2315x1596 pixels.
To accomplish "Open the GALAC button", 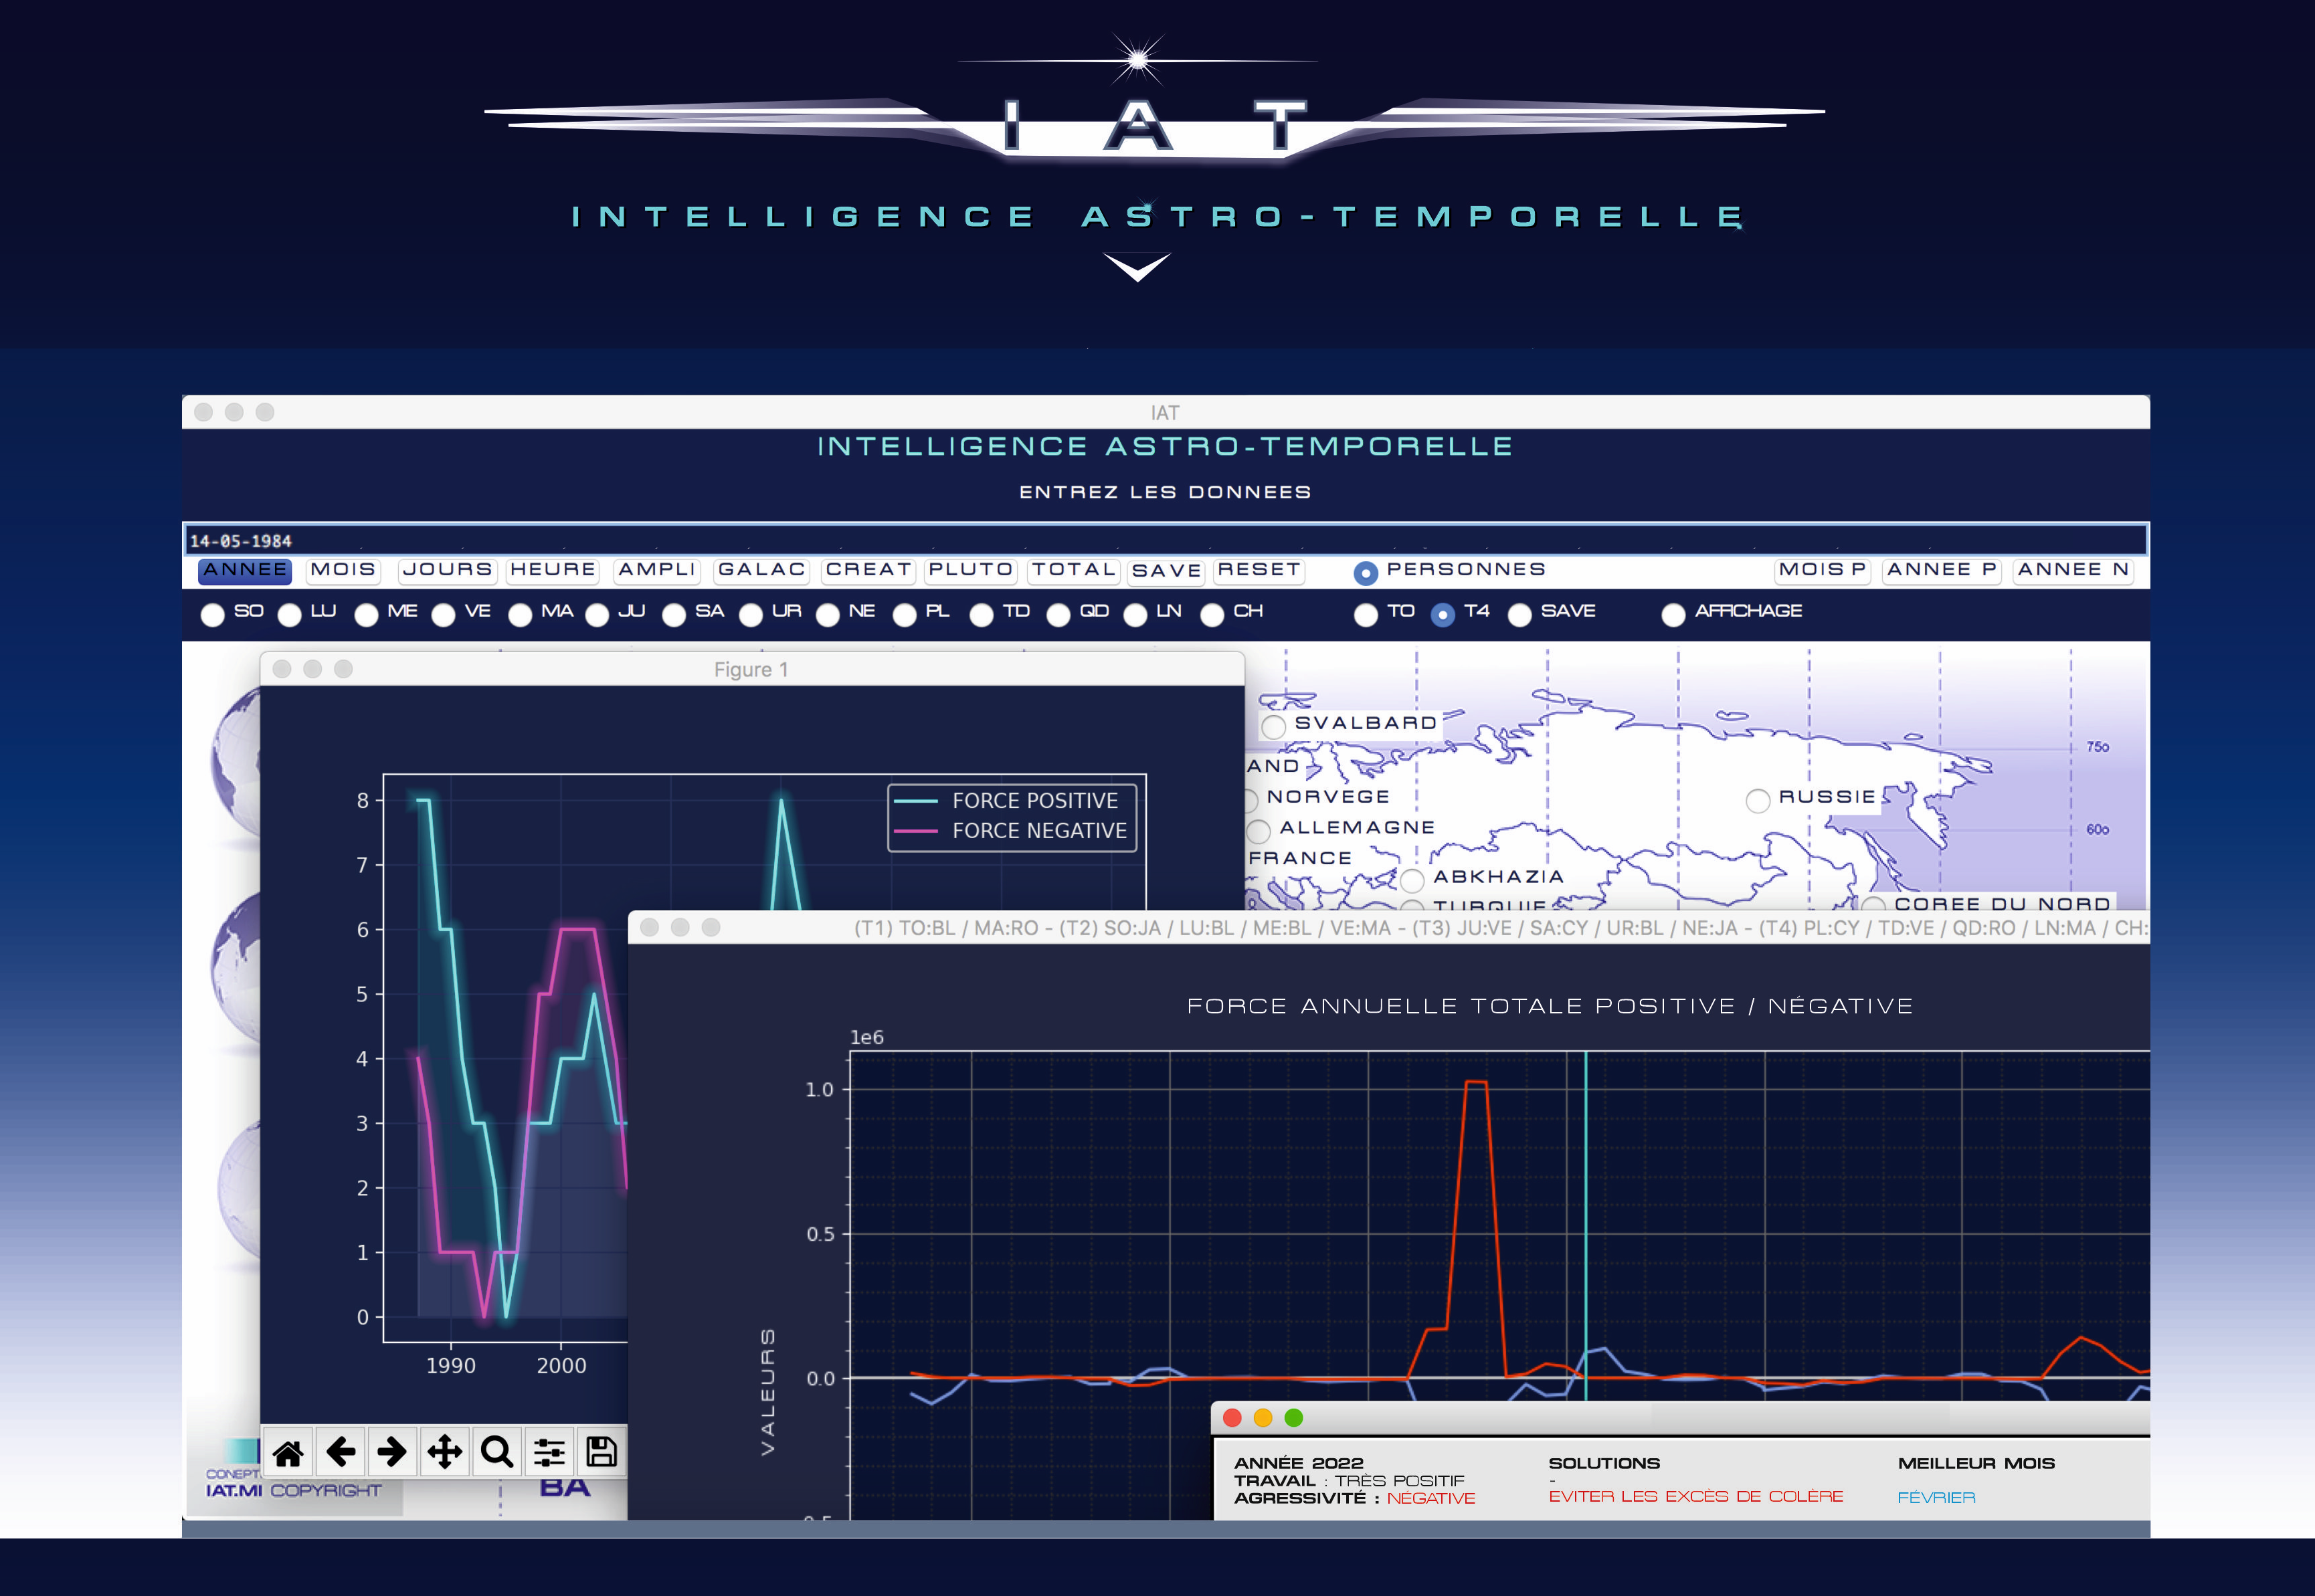I will click(762, 570).
